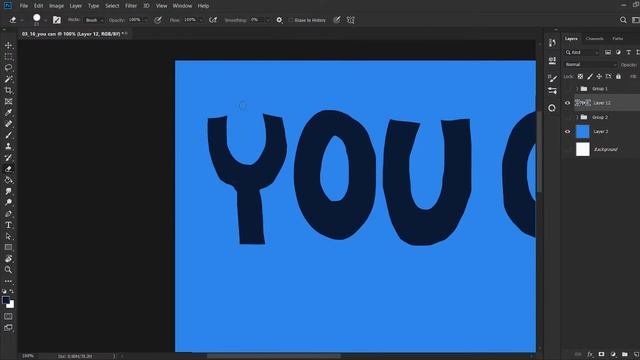Select the Dodge tool
Image resolution: width=640 pixels, height=360 pixels.
[8, 202]
